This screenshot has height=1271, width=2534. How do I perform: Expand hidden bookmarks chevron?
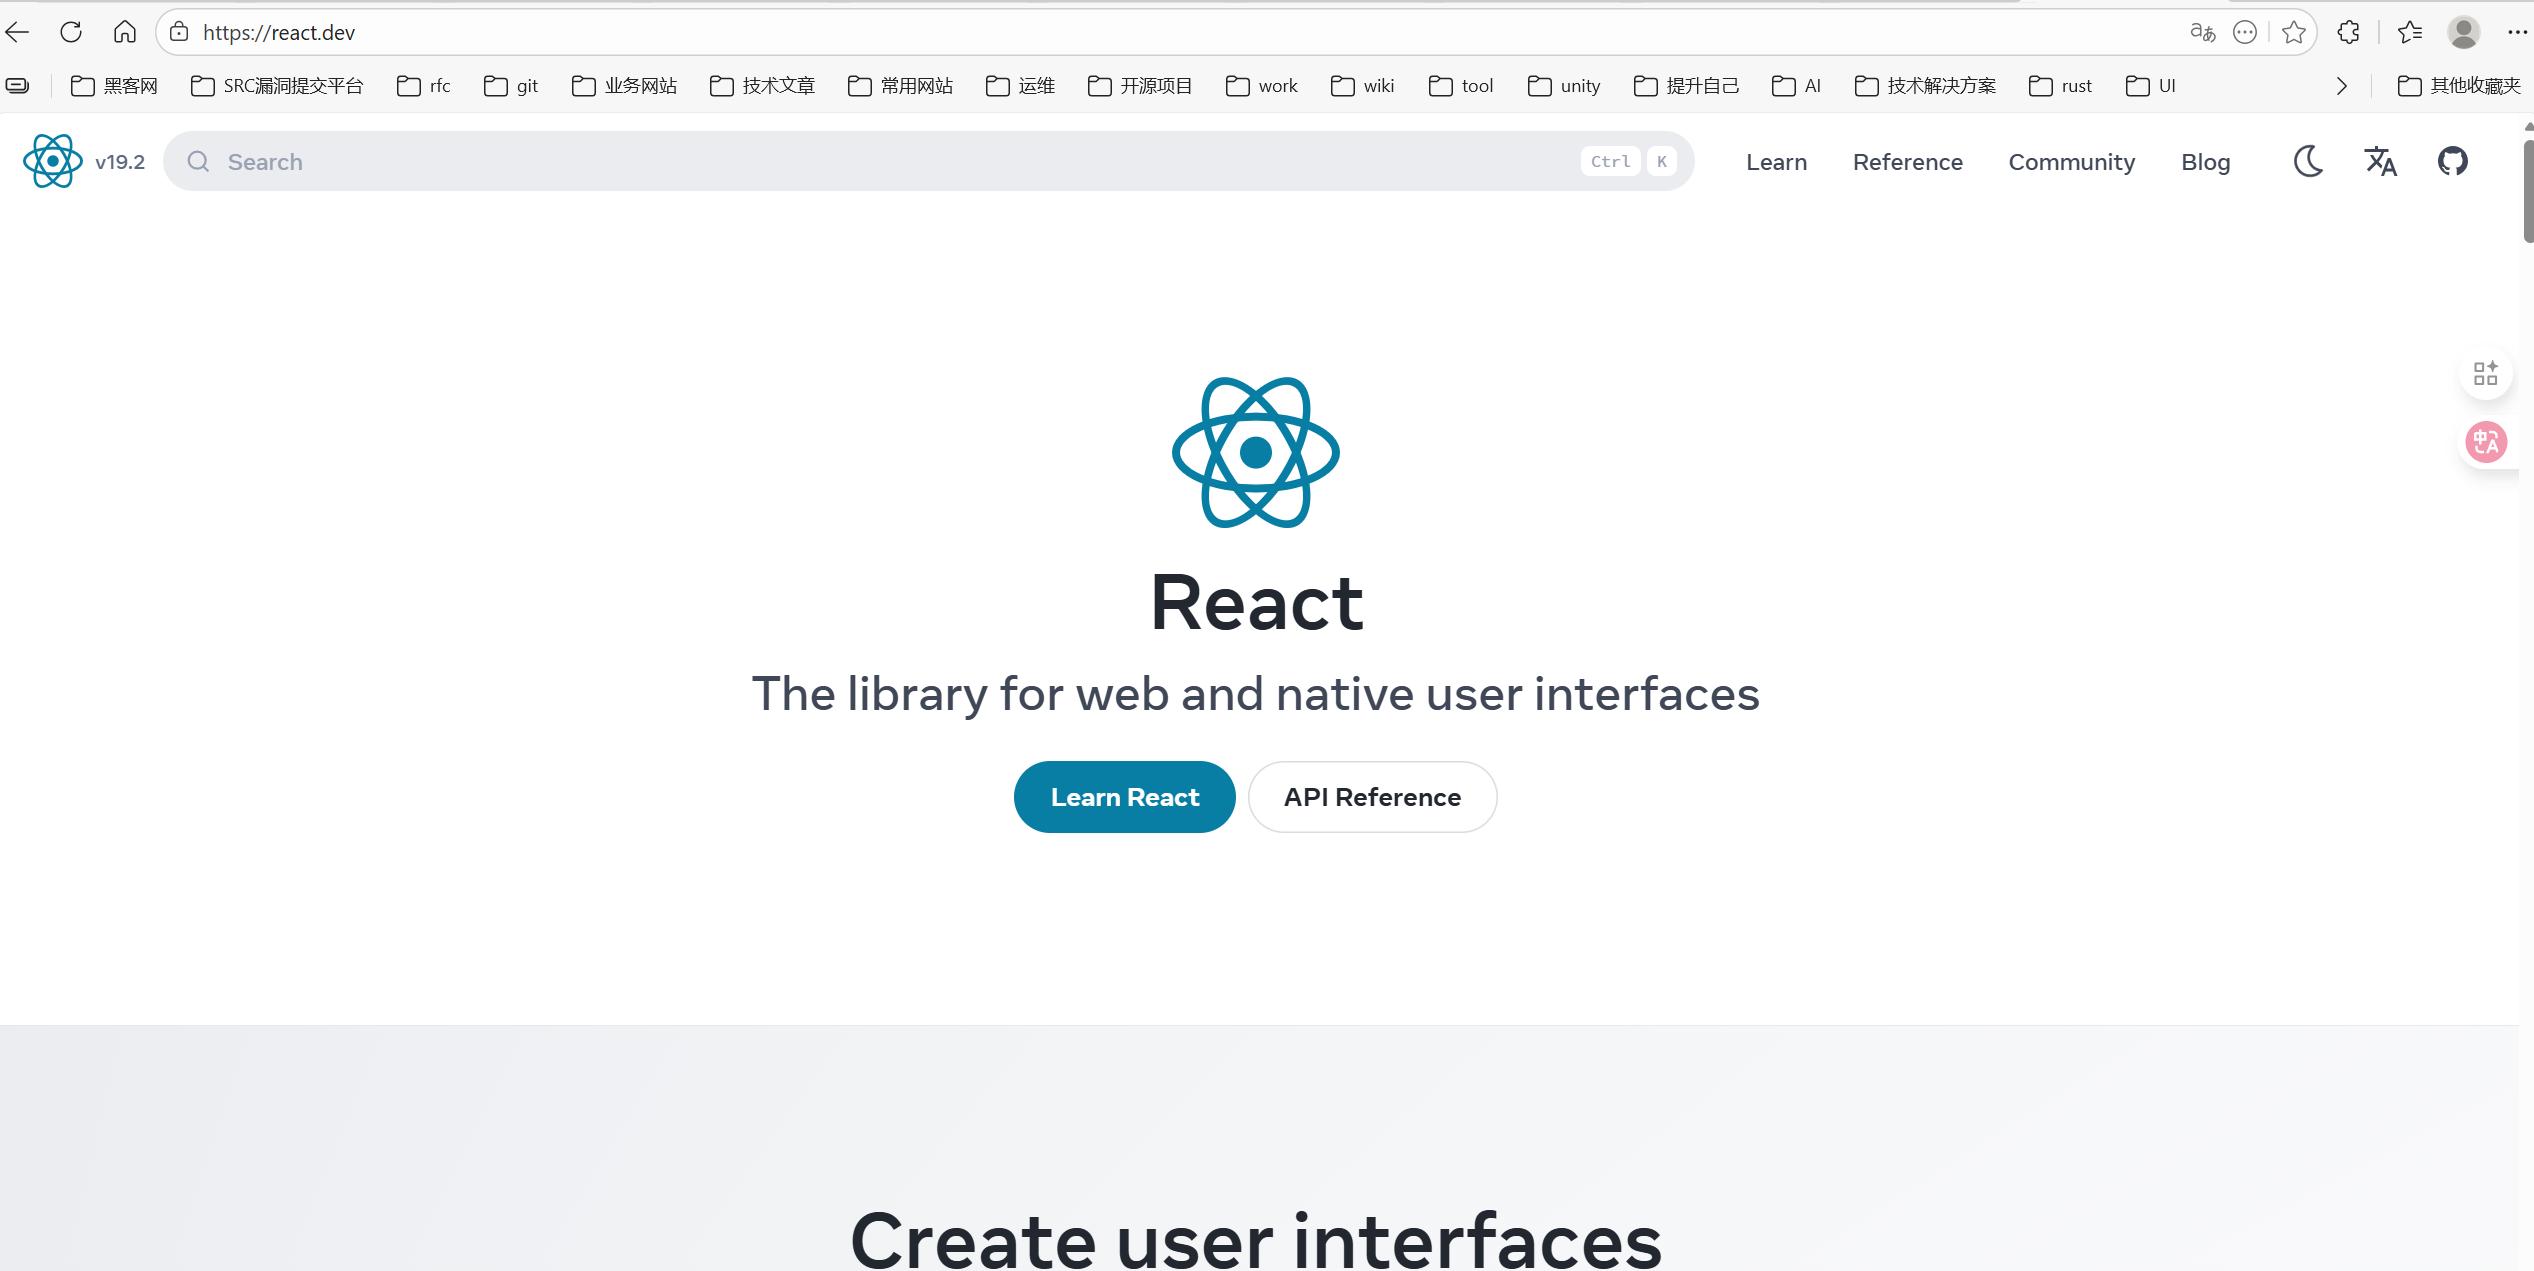(2341, 86)
